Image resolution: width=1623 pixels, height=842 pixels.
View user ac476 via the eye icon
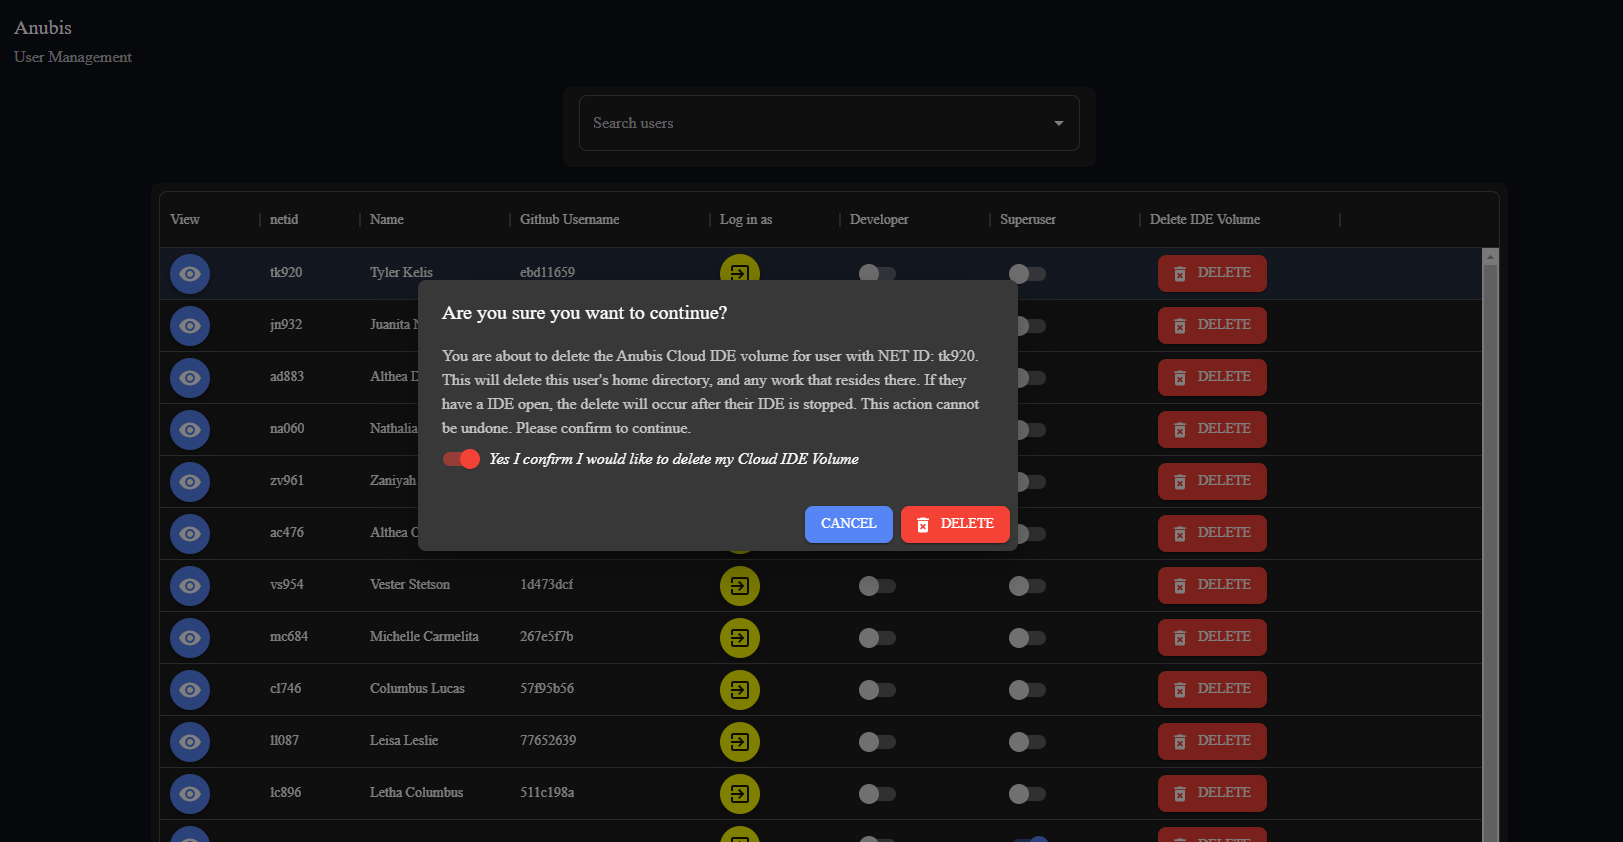pyautogui.click(x=190, y=534)
